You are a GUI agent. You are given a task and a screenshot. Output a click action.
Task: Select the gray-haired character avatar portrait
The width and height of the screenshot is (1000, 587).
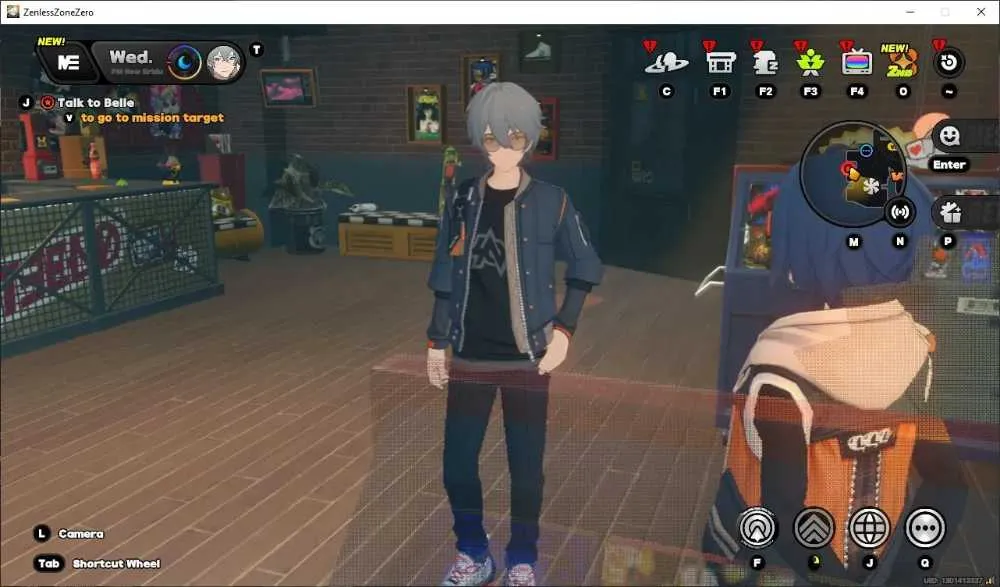click(224, 63)
